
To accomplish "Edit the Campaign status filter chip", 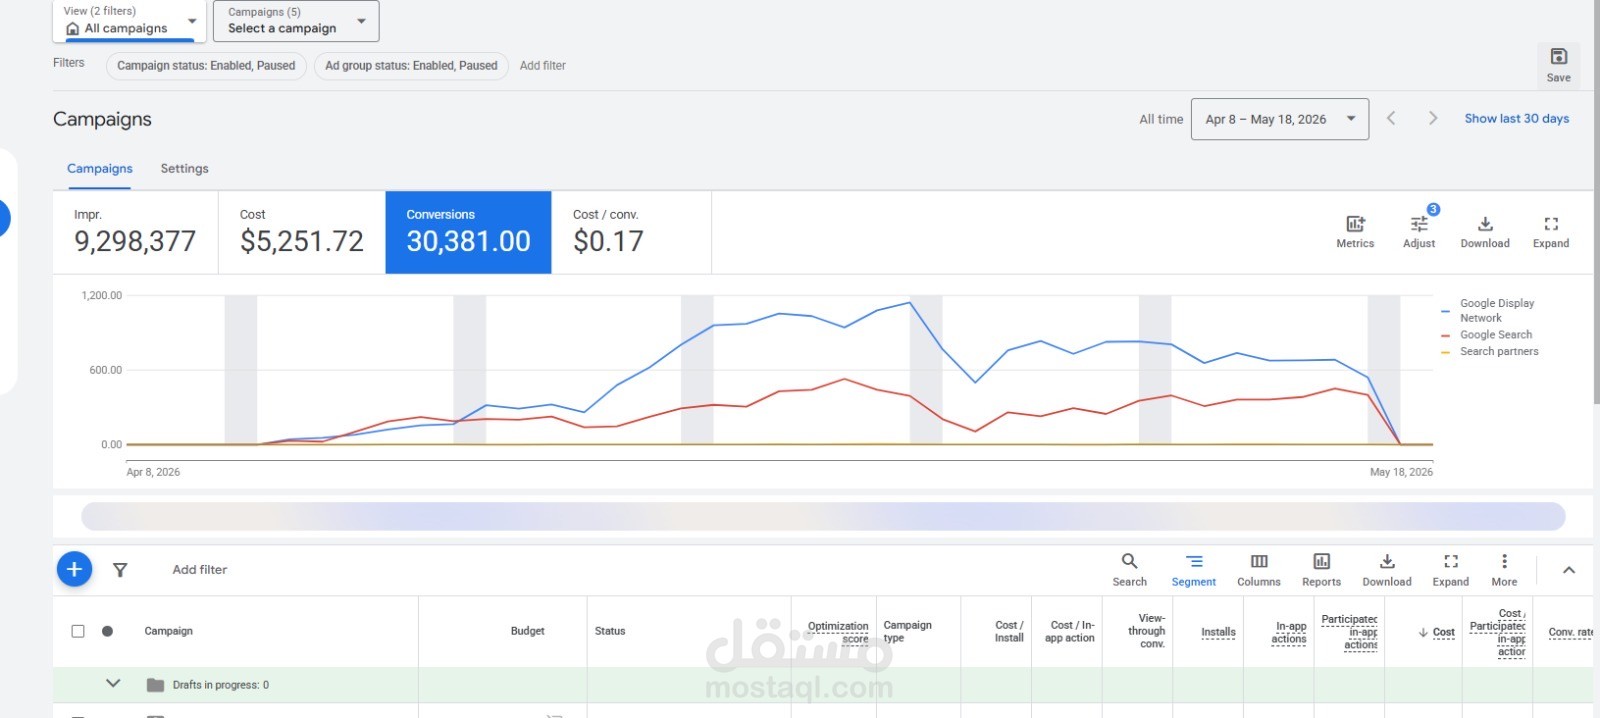I will 206,66.
